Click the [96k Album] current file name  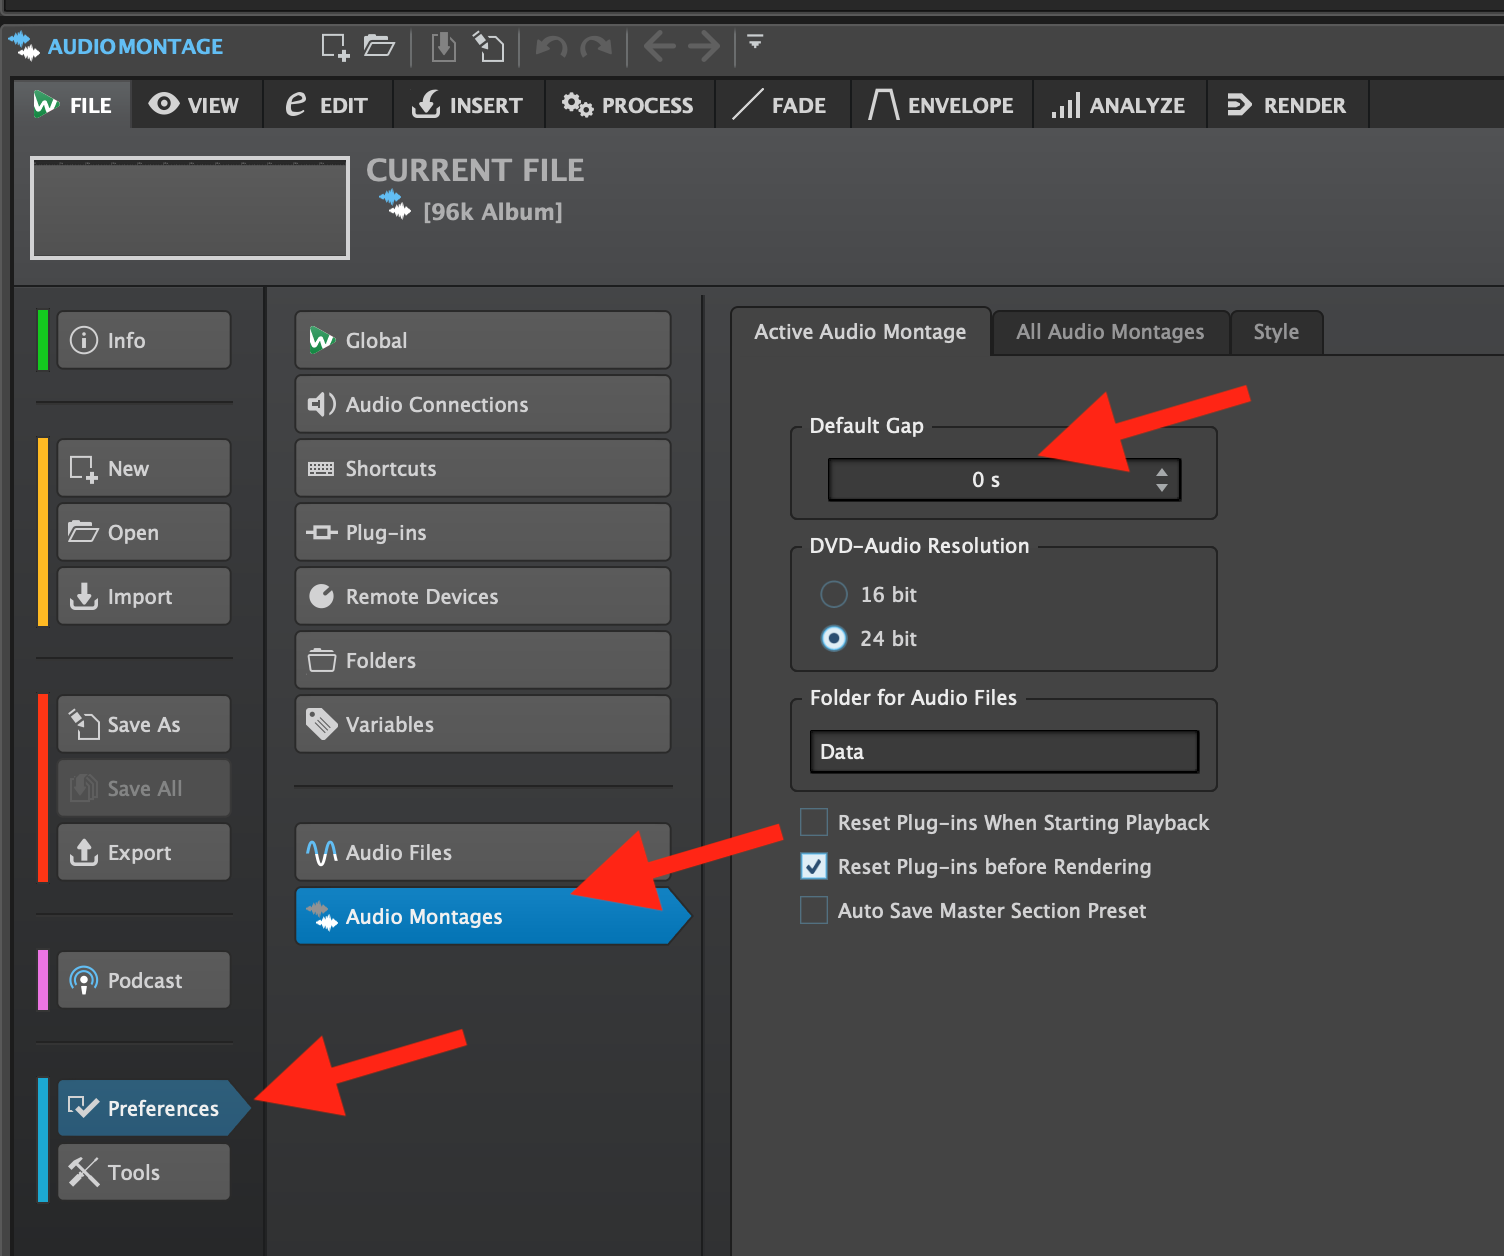click(493, 212)
